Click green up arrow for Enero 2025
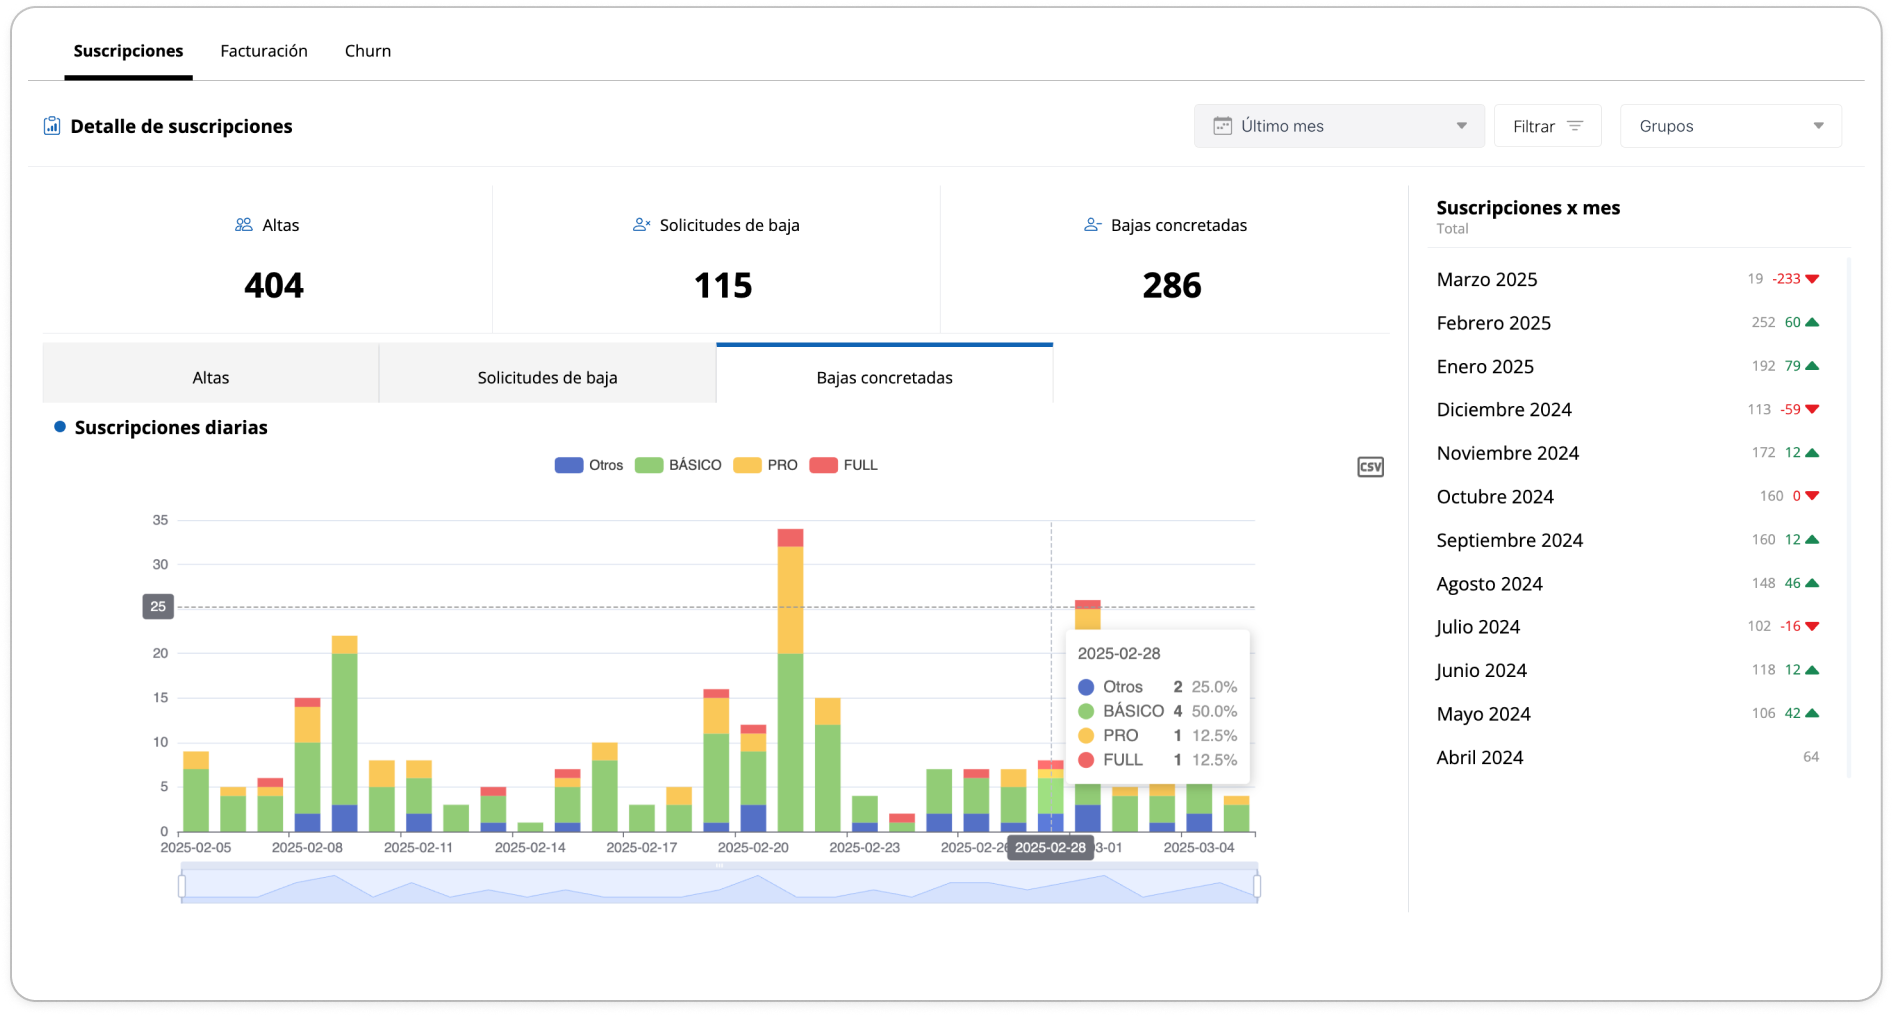This screenshot has height=1016, width=1893. point(1812,366)
